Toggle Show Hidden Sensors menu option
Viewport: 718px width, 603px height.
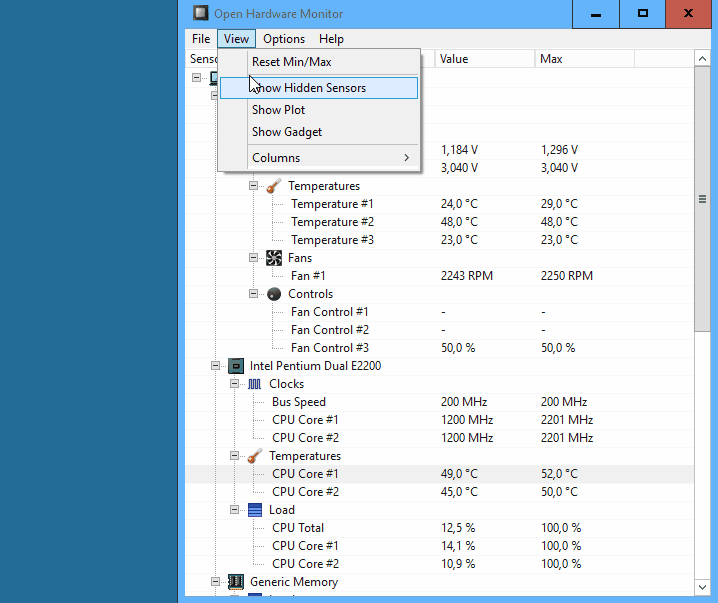pos(319,88)
